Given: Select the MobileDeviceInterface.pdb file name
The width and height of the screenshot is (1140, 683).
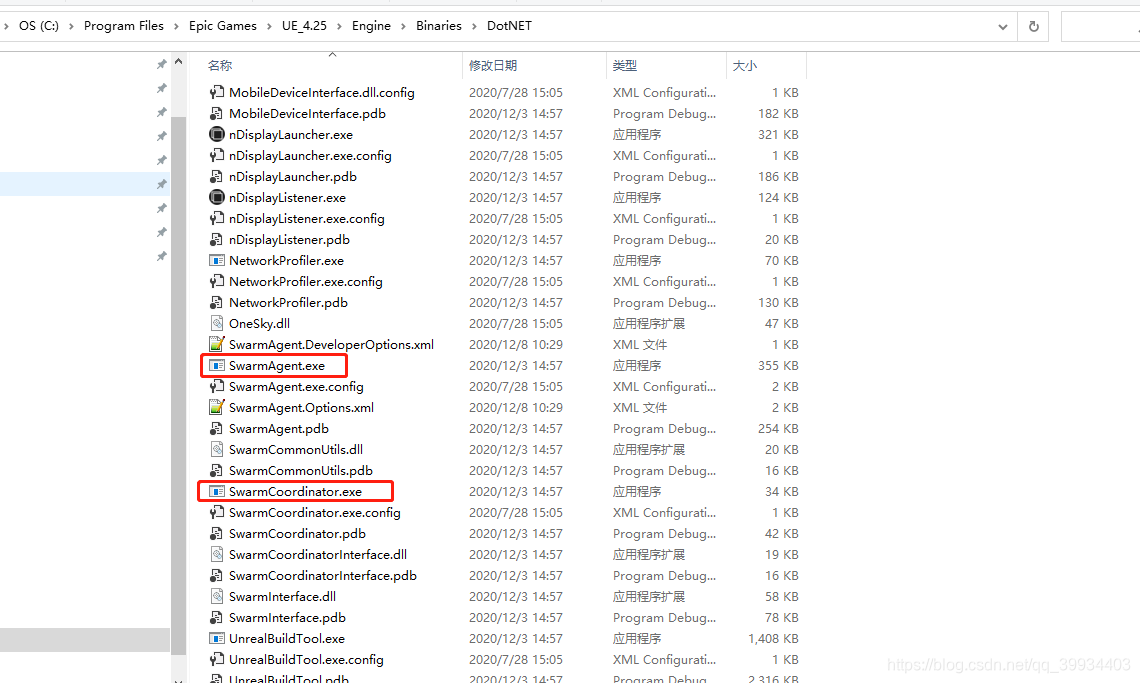Looking at the screenshot, I should (308, 113).
